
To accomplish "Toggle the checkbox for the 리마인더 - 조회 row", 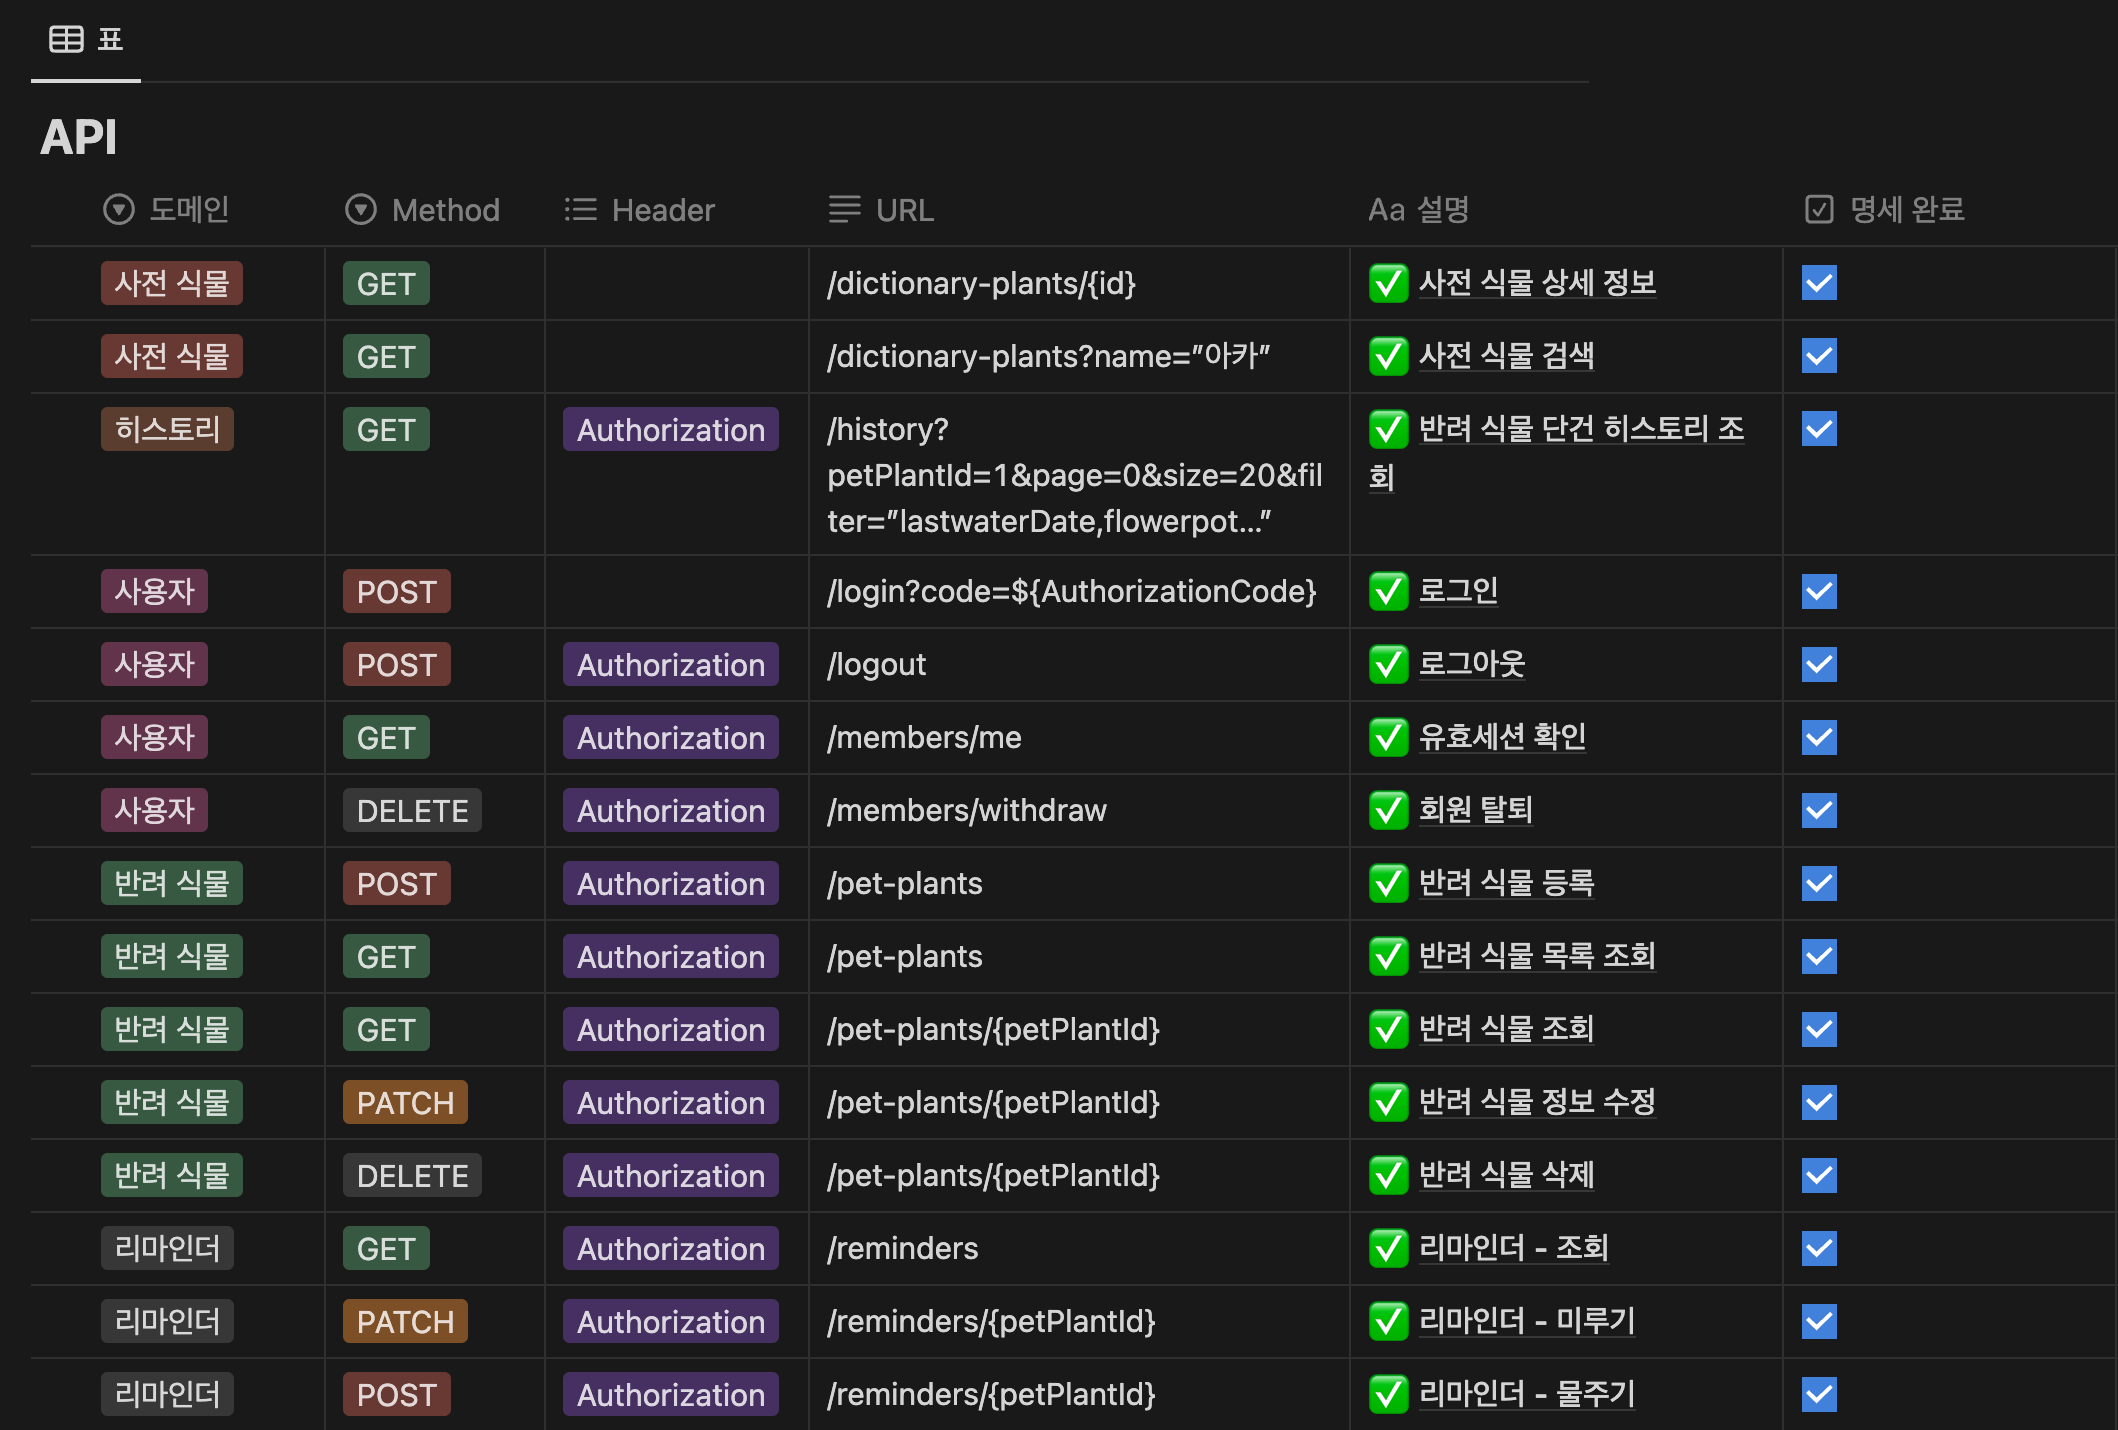I will 1819,1248.
